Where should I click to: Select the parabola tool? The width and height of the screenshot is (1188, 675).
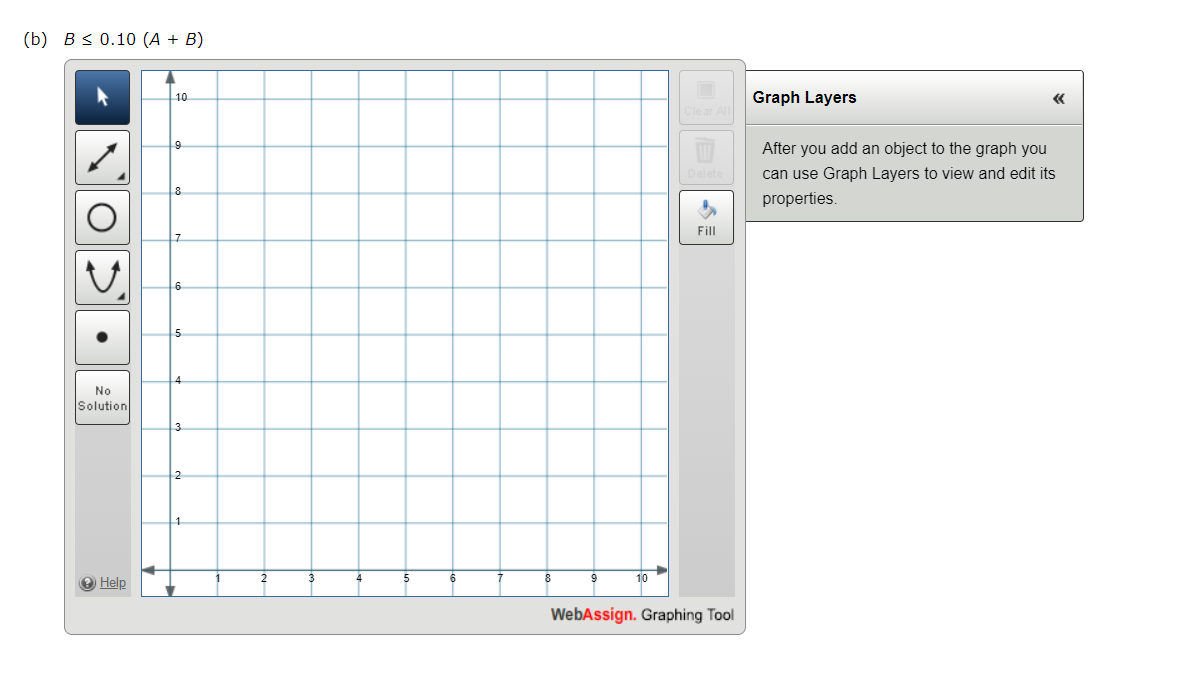point(102,277)
